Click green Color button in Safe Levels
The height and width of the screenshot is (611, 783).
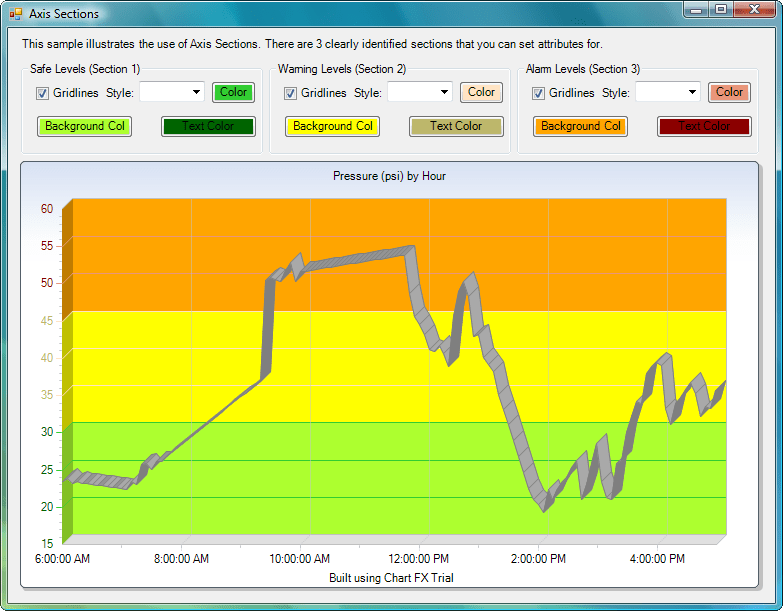[233, 92]
